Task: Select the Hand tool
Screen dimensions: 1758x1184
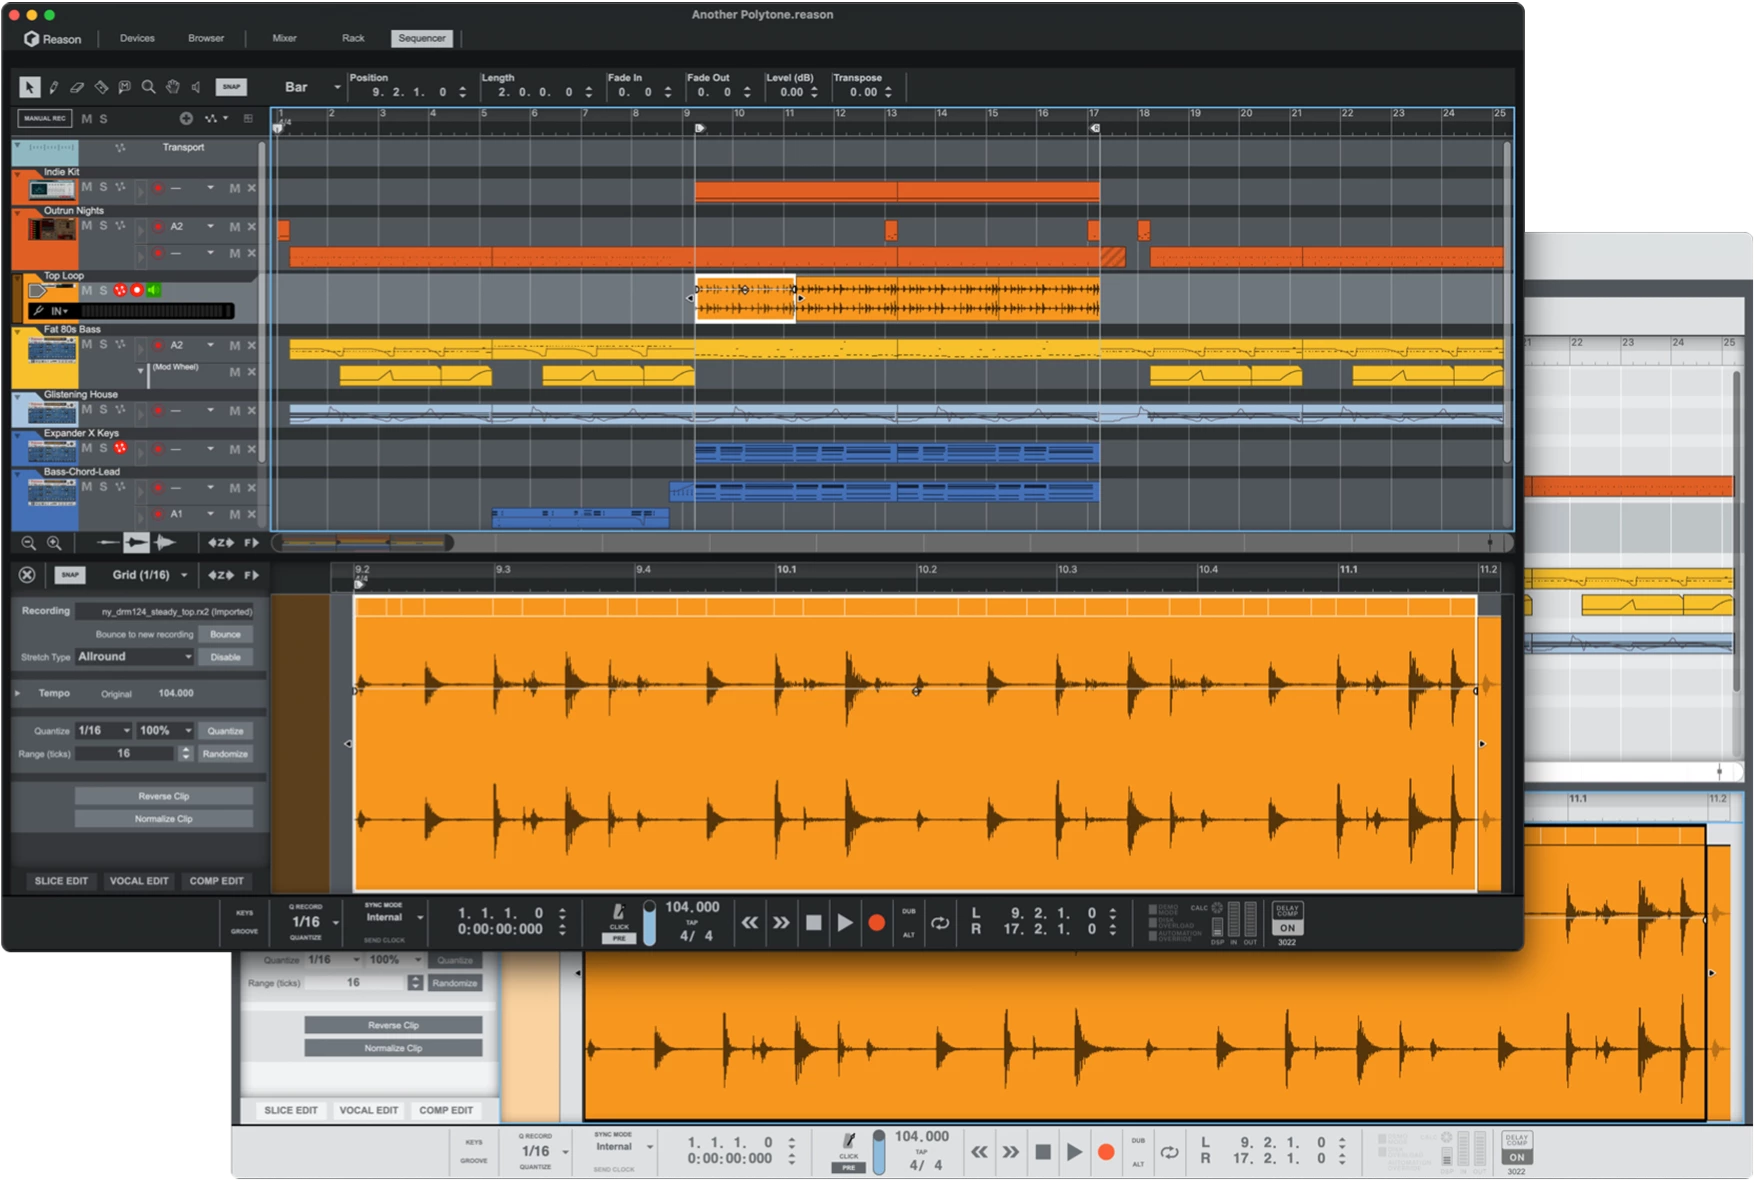Action: point(172,88)
